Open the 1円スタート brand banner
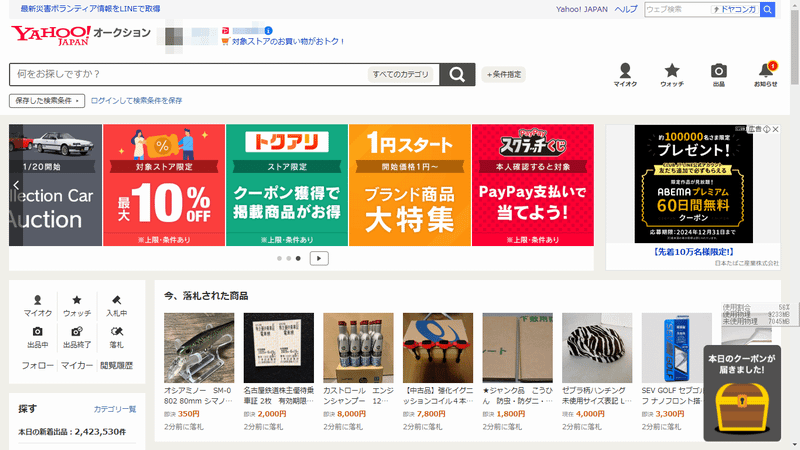The width and height of the screenshot is (800, 450). (x=410, y=185)
